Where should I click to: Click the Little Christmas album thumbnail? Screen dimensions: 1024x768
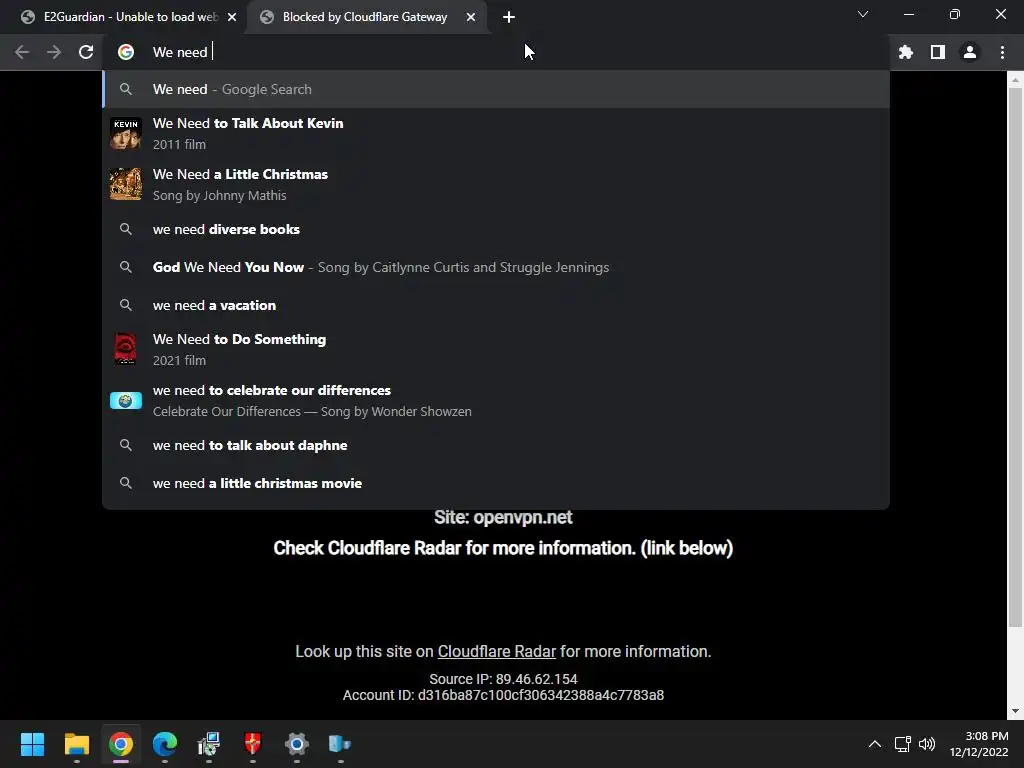click(126, 184)
